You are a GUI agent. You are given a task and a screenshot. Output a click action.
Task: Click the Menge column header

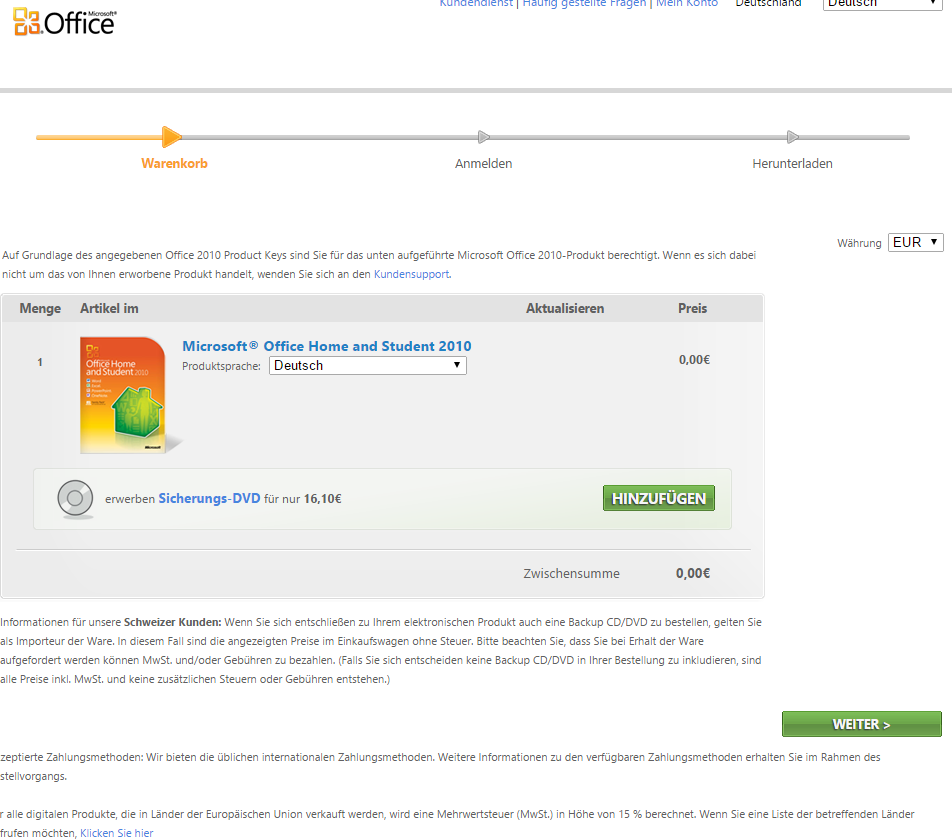(40, 308)
